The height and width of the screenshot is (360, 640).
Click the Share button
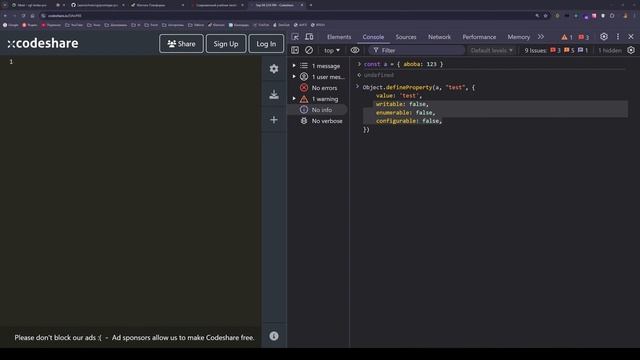(x=181, y=44)
